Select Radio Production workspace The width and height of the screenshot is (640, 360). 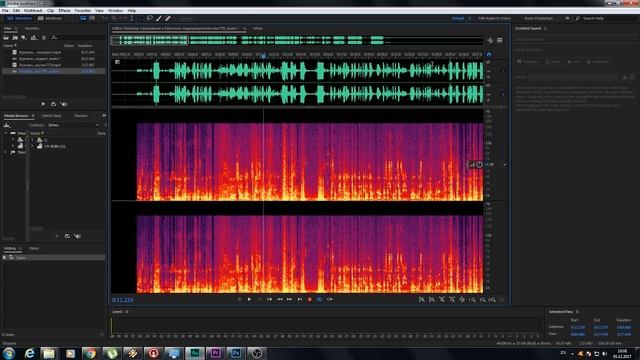[x=538, y=18]
